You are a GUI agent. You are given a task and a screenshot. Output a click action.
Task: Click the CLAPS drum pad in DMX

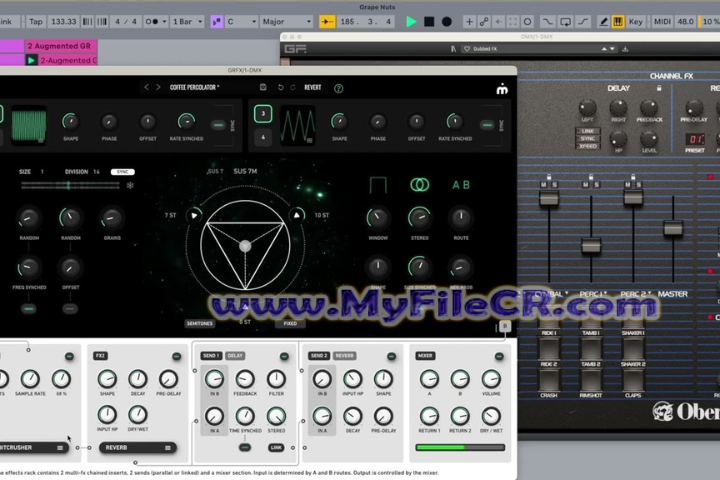(633, 382)
